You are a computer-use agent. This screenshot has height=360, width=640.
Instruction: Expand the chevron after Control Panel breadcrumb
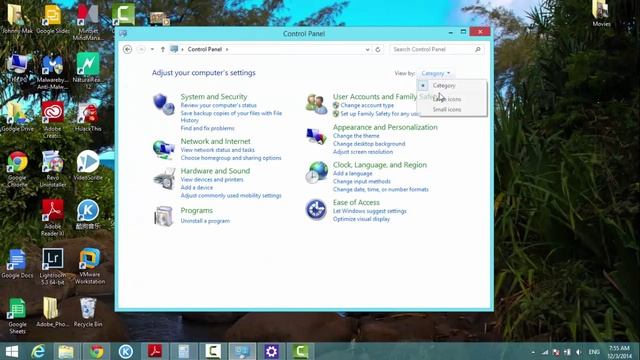tap(227, 49)
